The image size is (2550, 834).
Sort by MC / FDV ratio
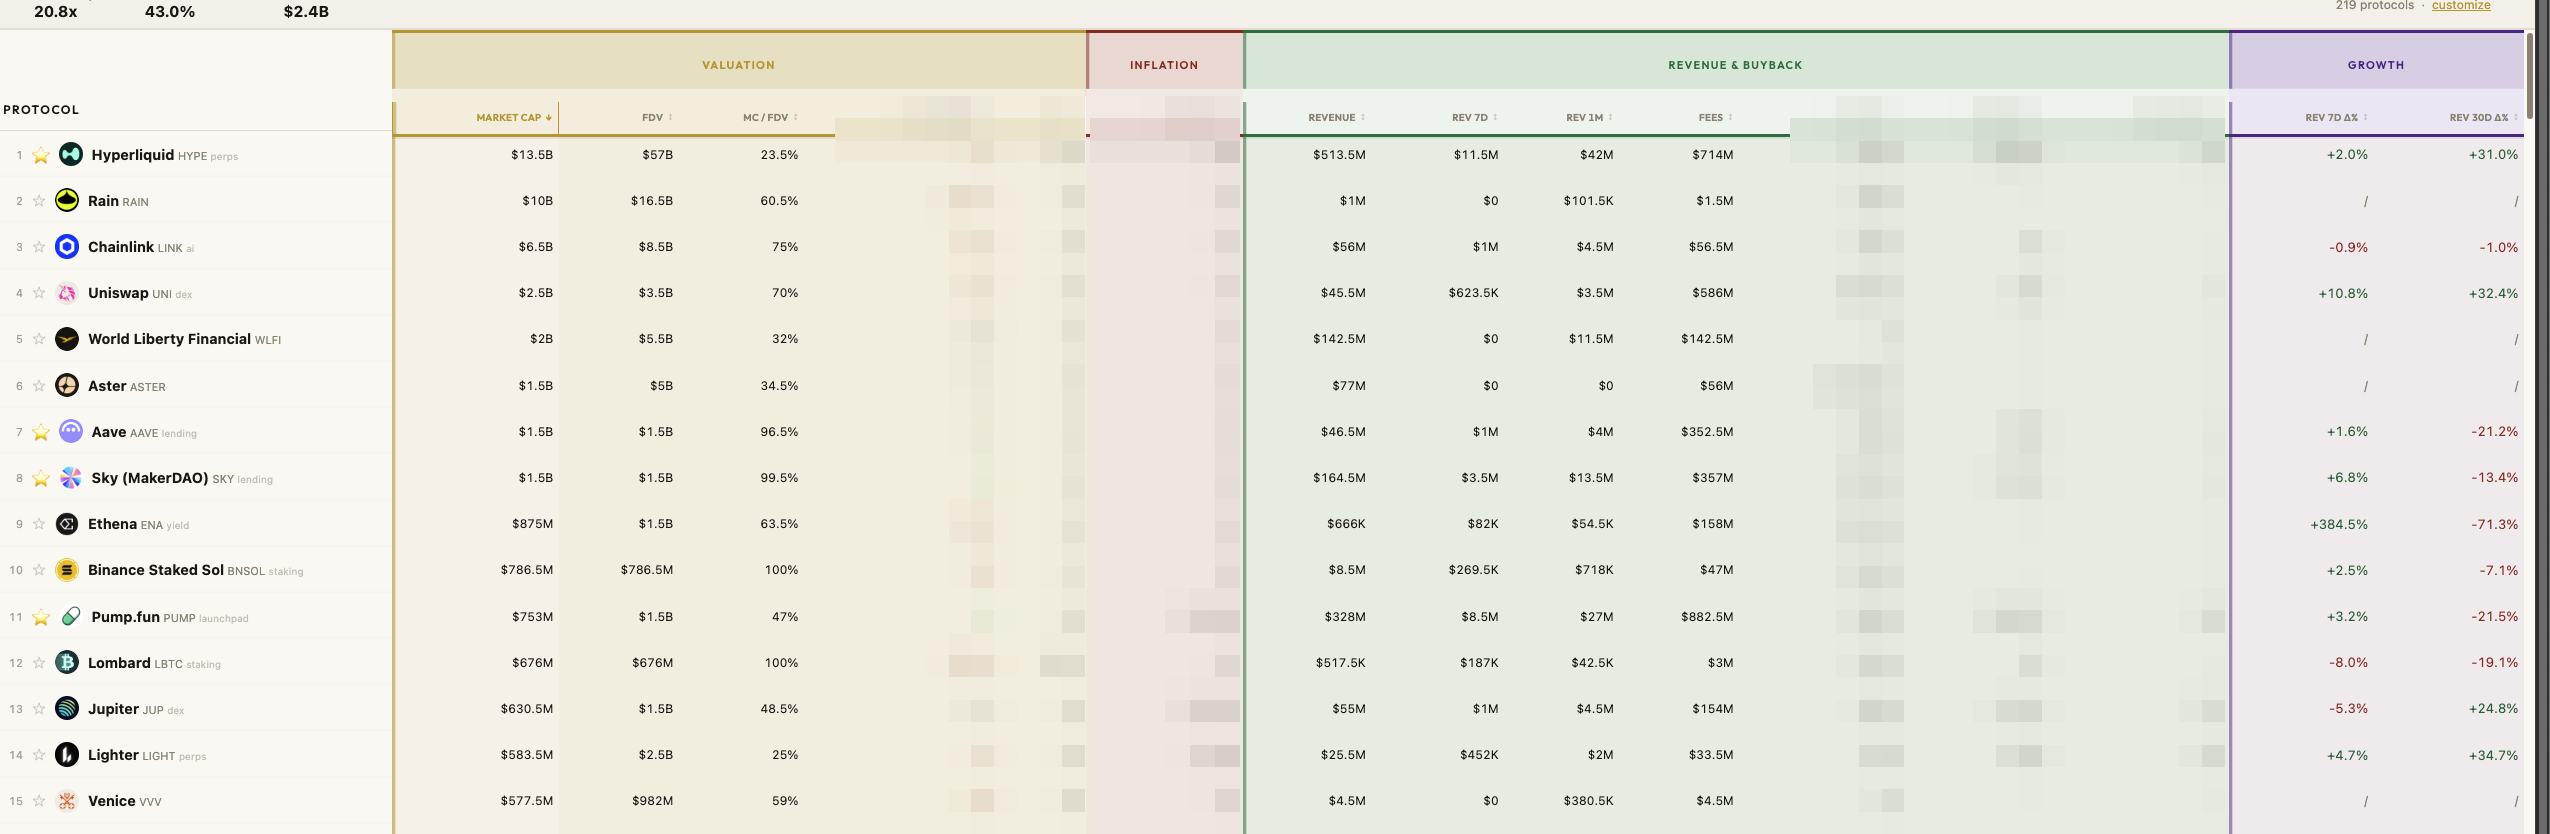coord(770,117)
